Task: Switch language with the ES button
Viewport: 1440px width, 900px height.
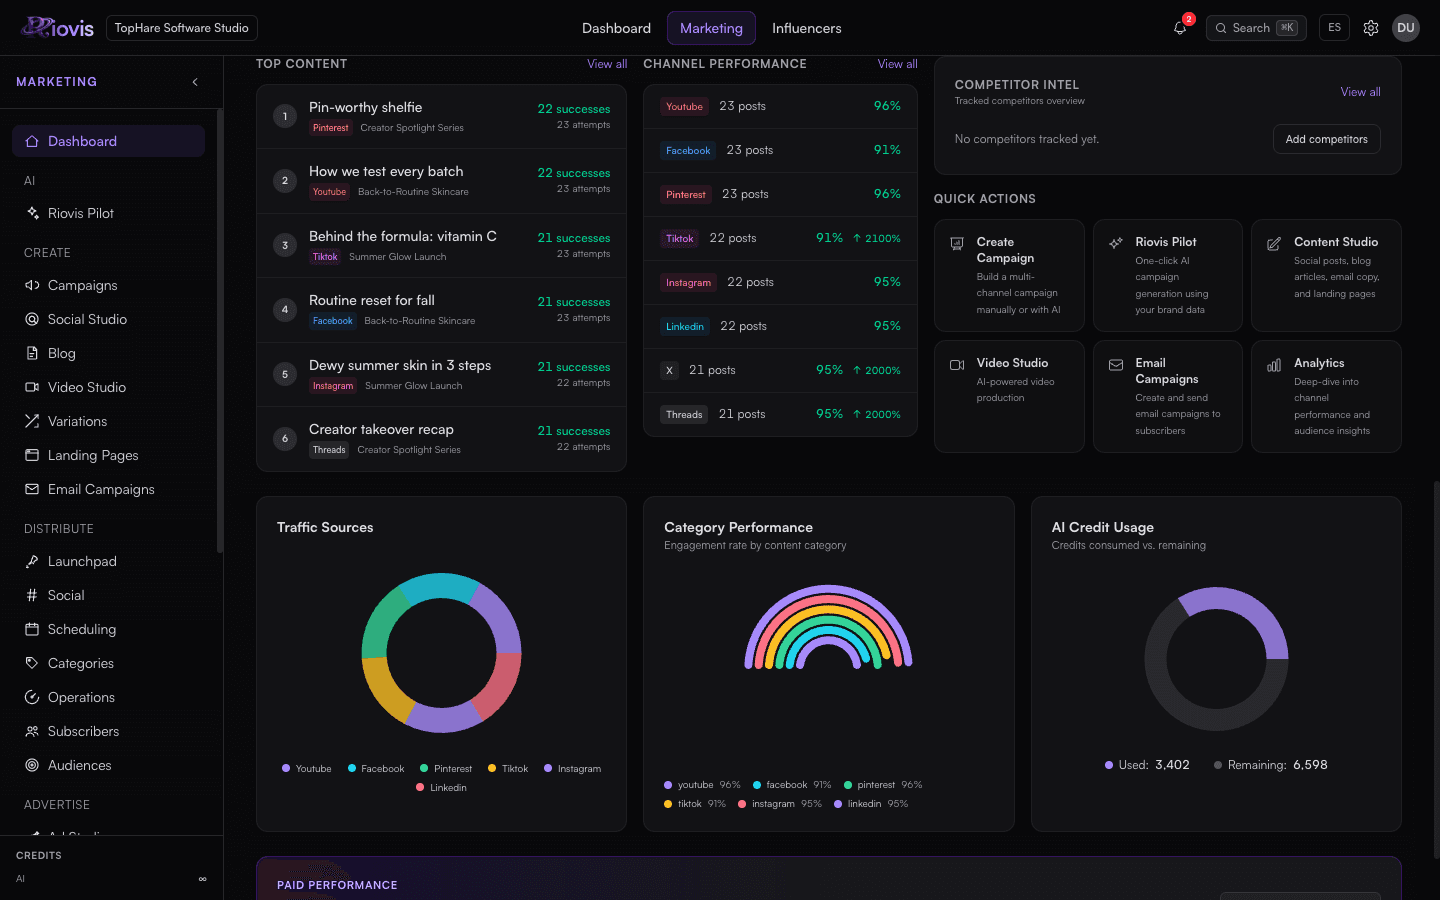Action: pos(1334,28)
